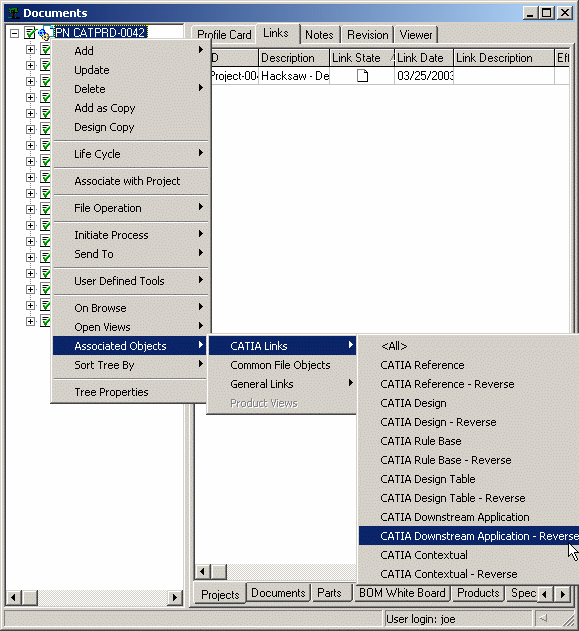Image resolution: width=579 pixels, height=631 pixels.
Task: Choose CATIA Downstream Application - Reverse
Action: 468,536
